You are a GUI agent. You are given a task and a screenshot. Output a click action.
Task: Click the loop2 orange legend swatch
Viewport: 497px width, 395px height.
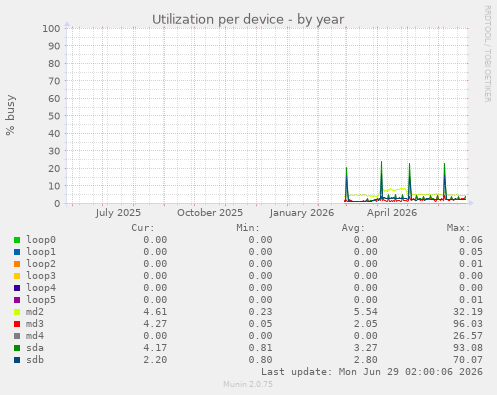tap(17, 264)
